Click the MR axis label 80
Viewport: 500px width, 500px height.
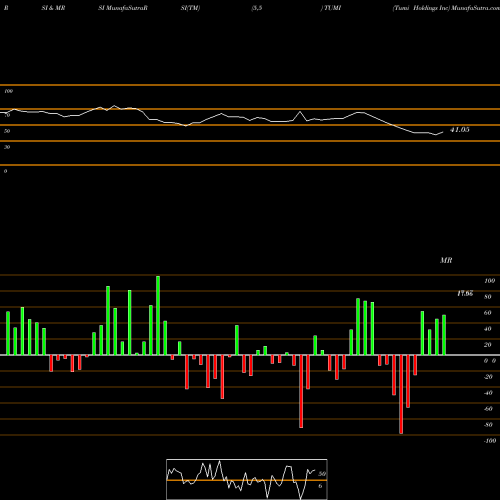tap(488, 297)
